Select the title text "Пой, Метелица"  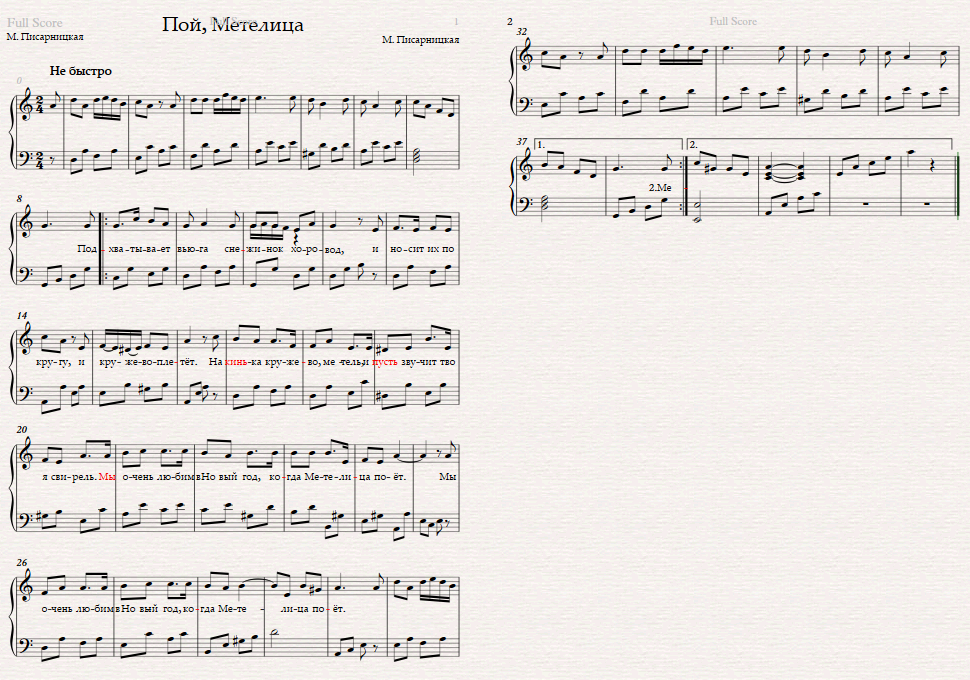[x=233, y=25]
